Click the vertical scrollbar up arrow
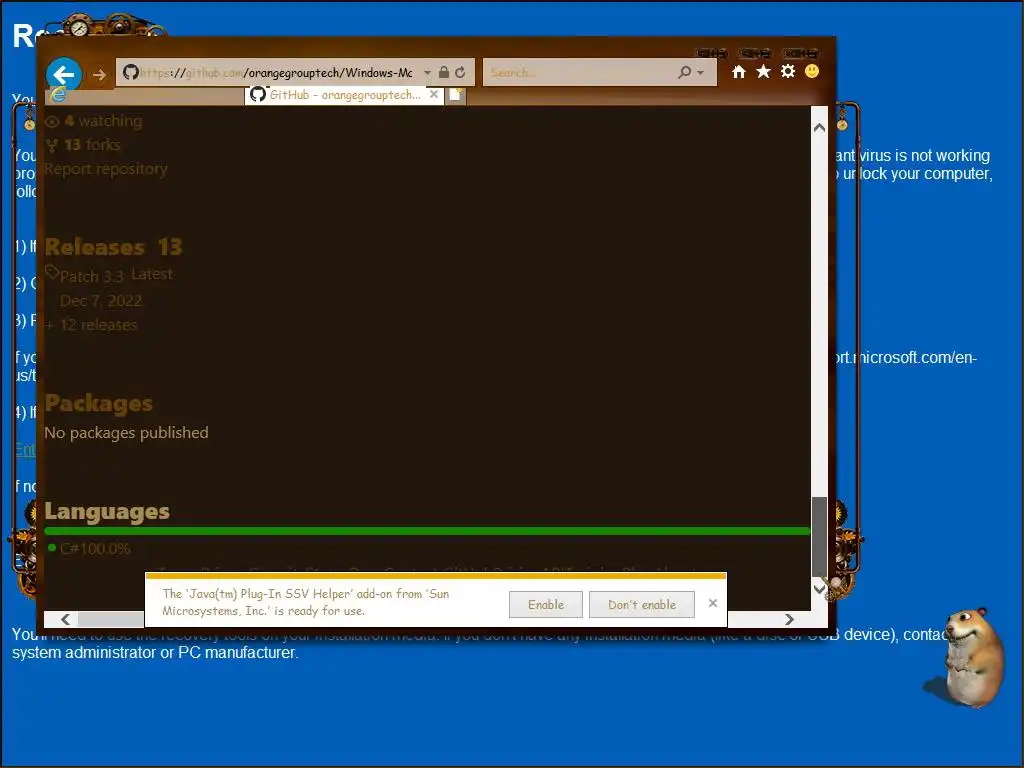 coord(820,128)
